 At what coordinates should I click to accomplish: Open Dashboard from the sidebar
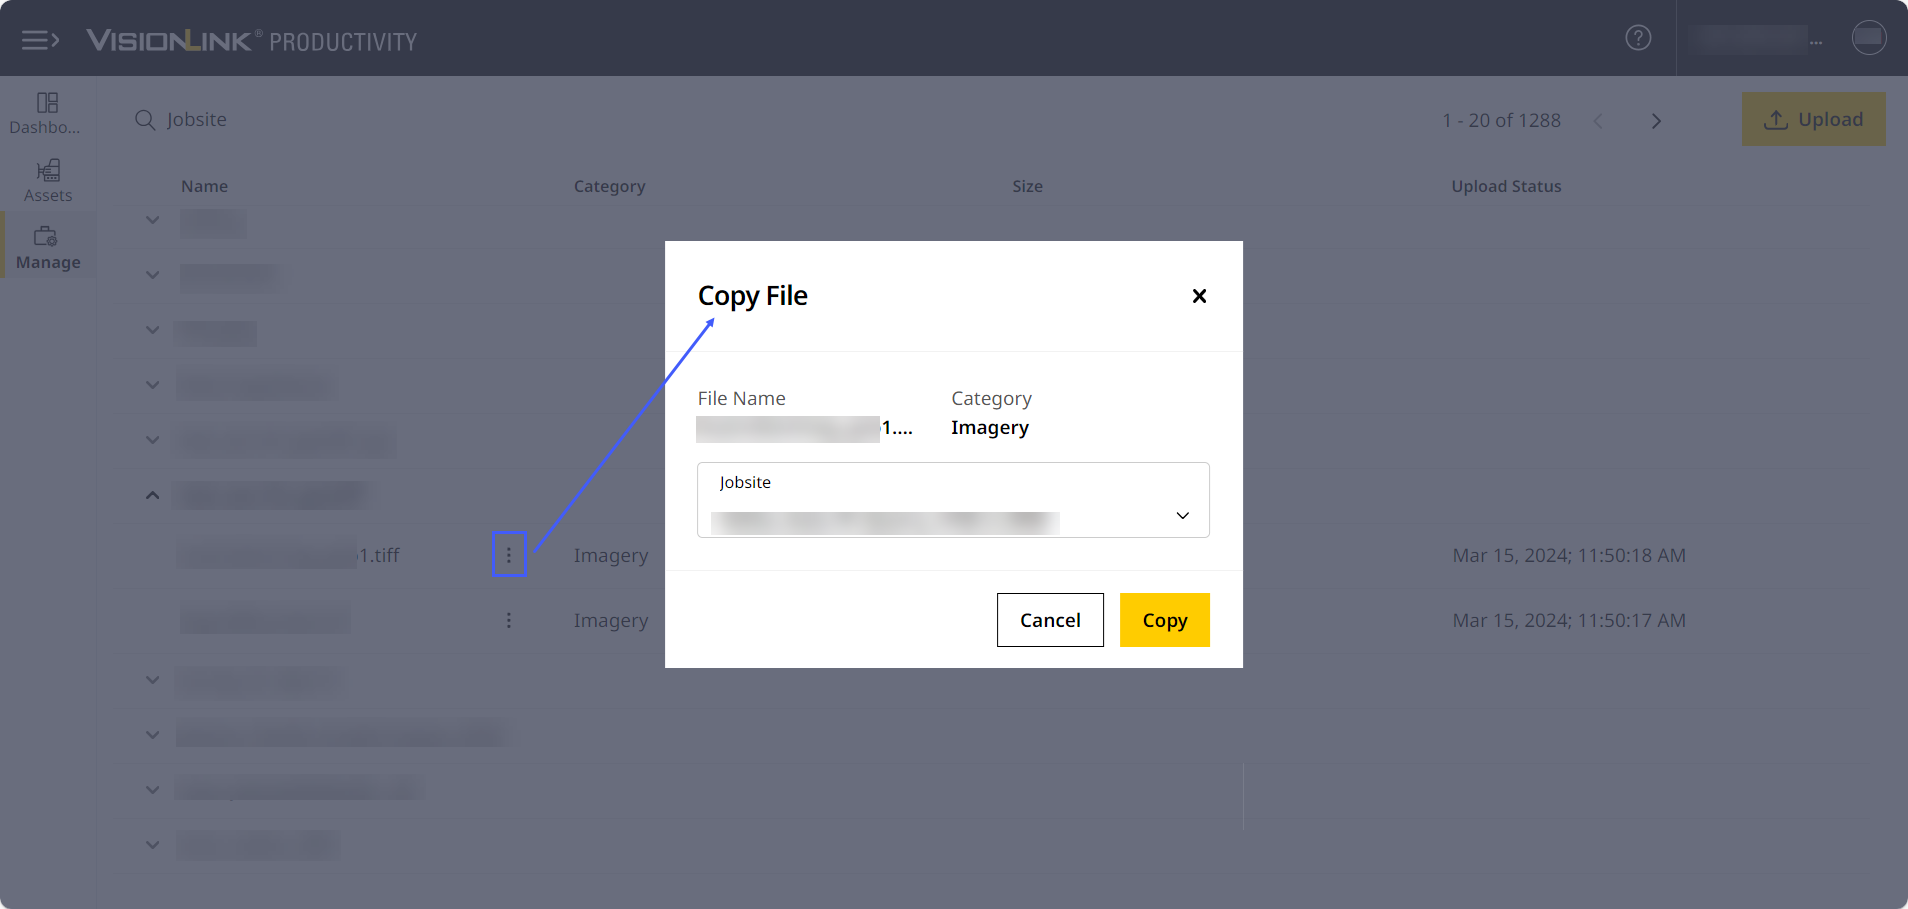(x=47, y=113)
